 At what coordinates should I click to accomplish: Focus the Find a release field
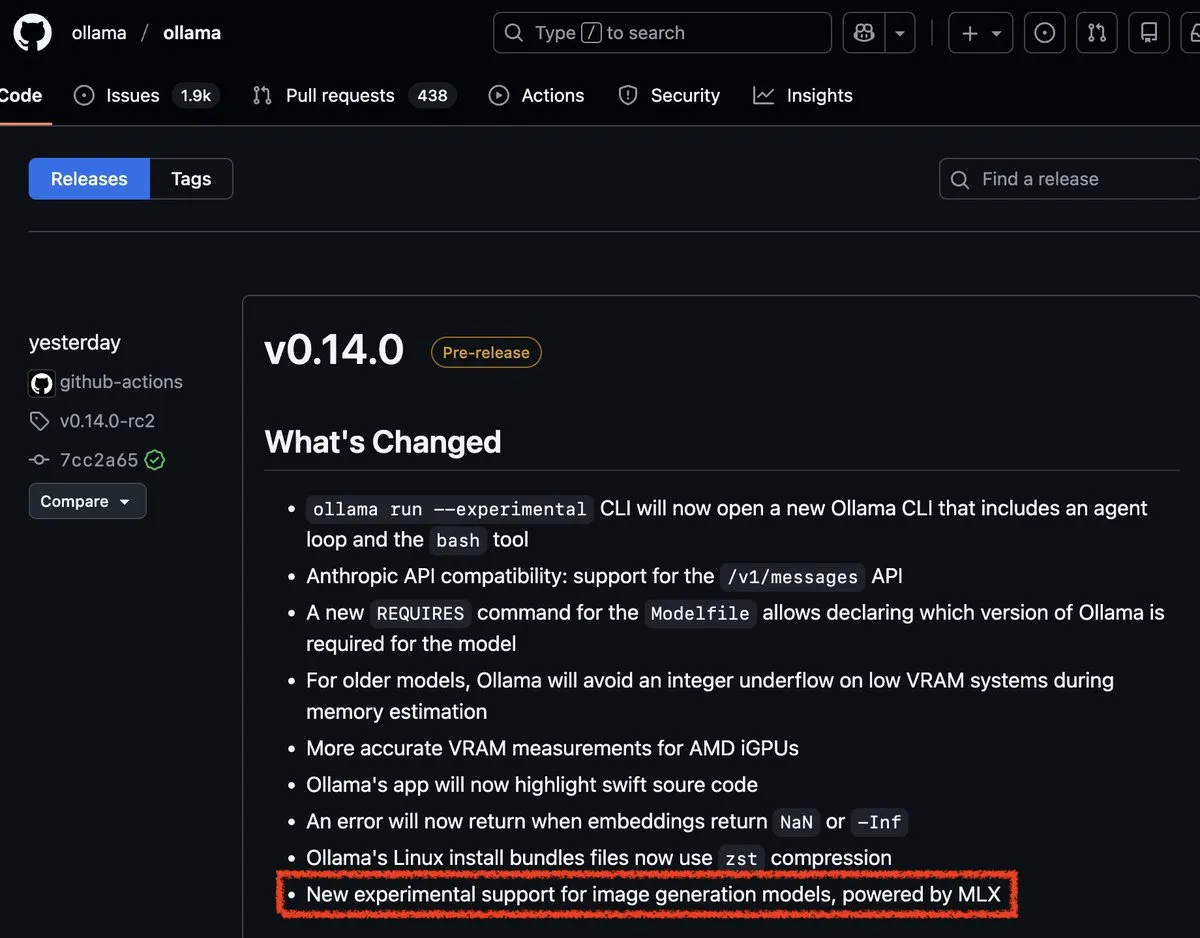(x=1069, y=179)
